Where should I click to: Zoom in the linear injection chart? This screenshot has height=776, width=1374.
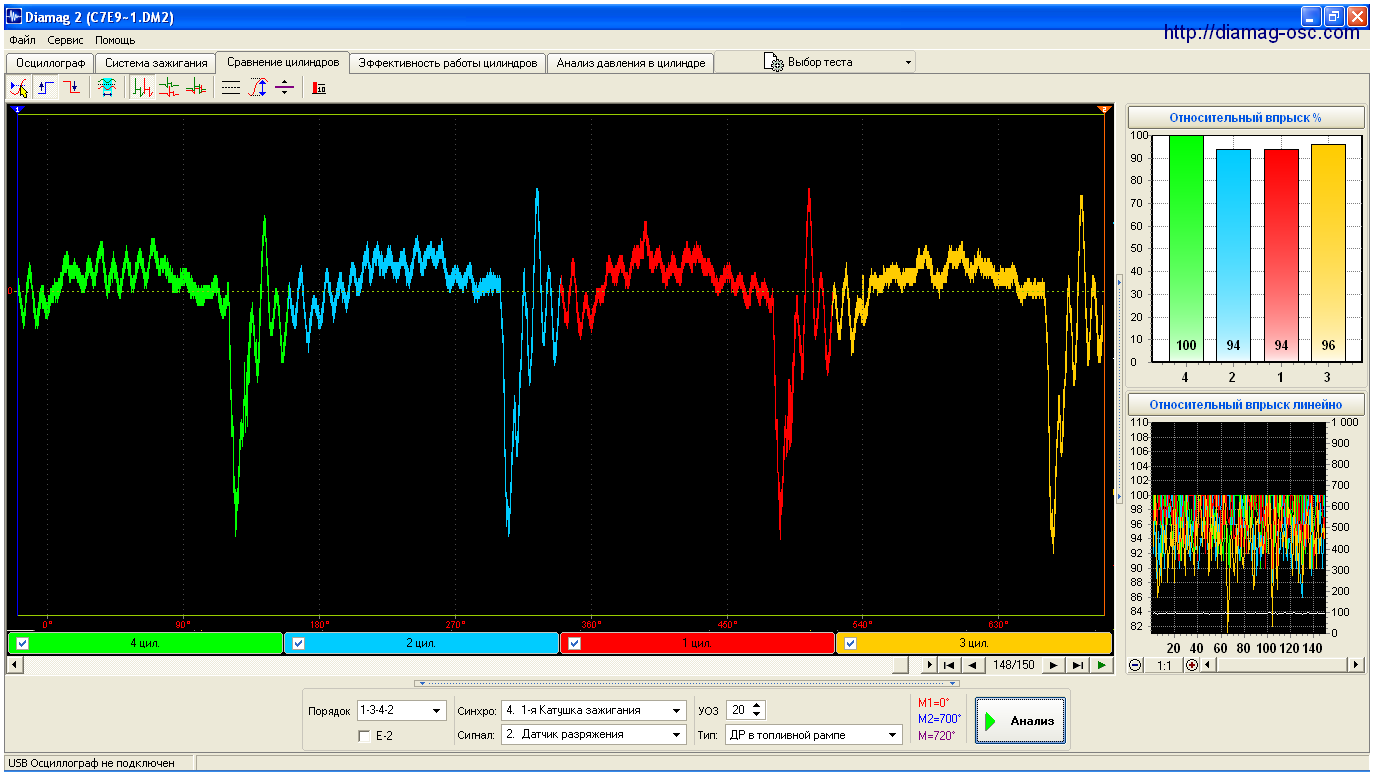pyautogui.click(x=1192, y=665)
